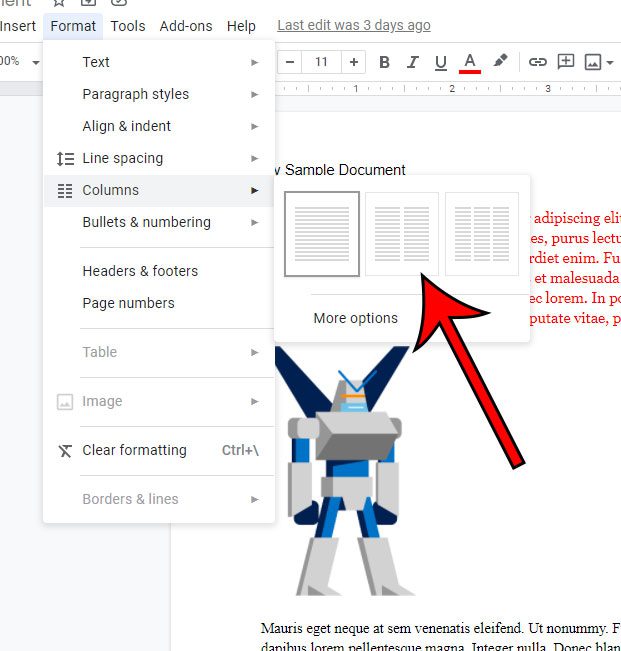Choose the two column layout thumbnail

(x=402, y=234)
